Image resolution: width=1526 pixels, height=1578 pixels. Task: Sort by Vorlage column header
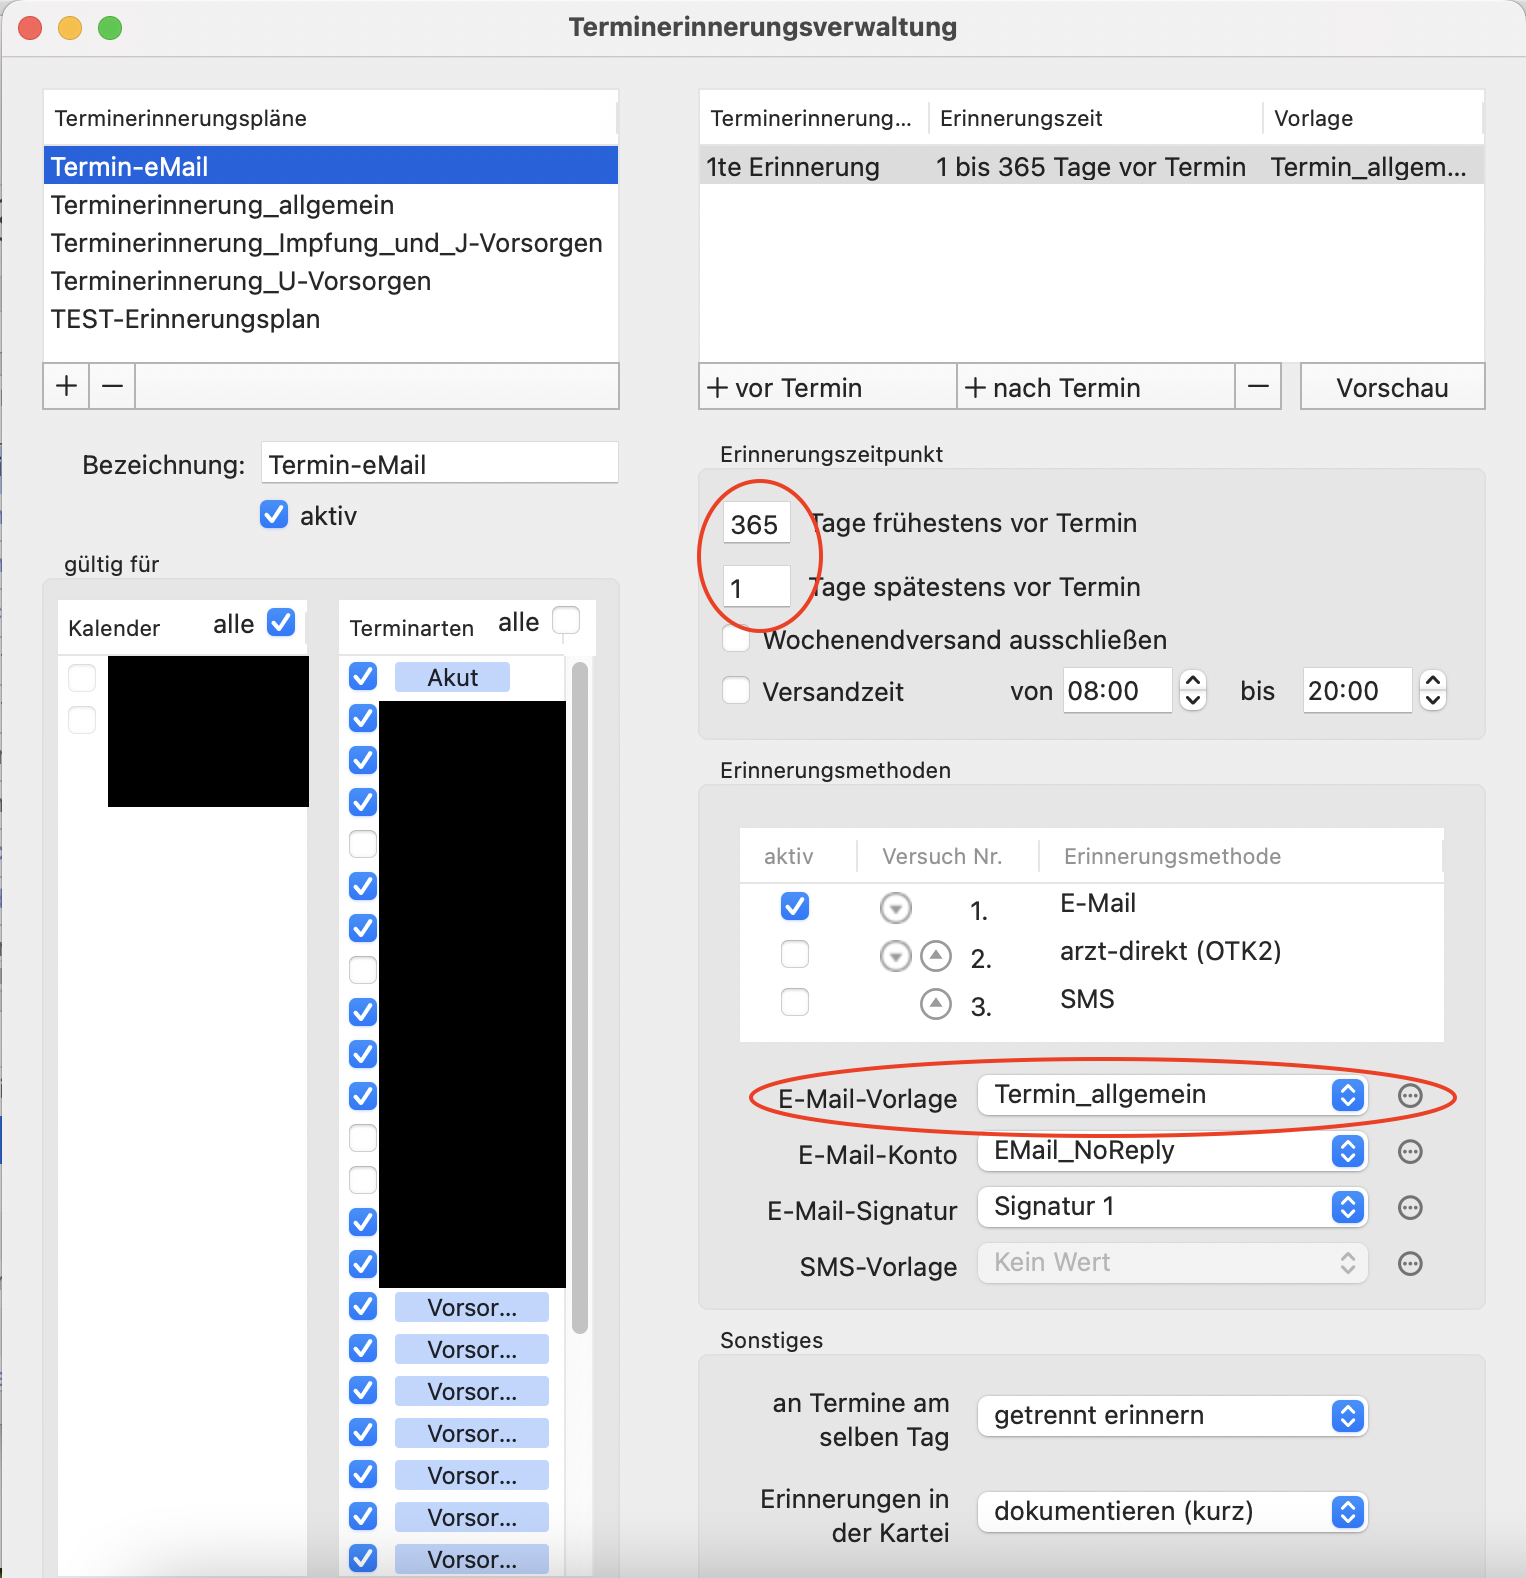click(x=1373, y=118)
